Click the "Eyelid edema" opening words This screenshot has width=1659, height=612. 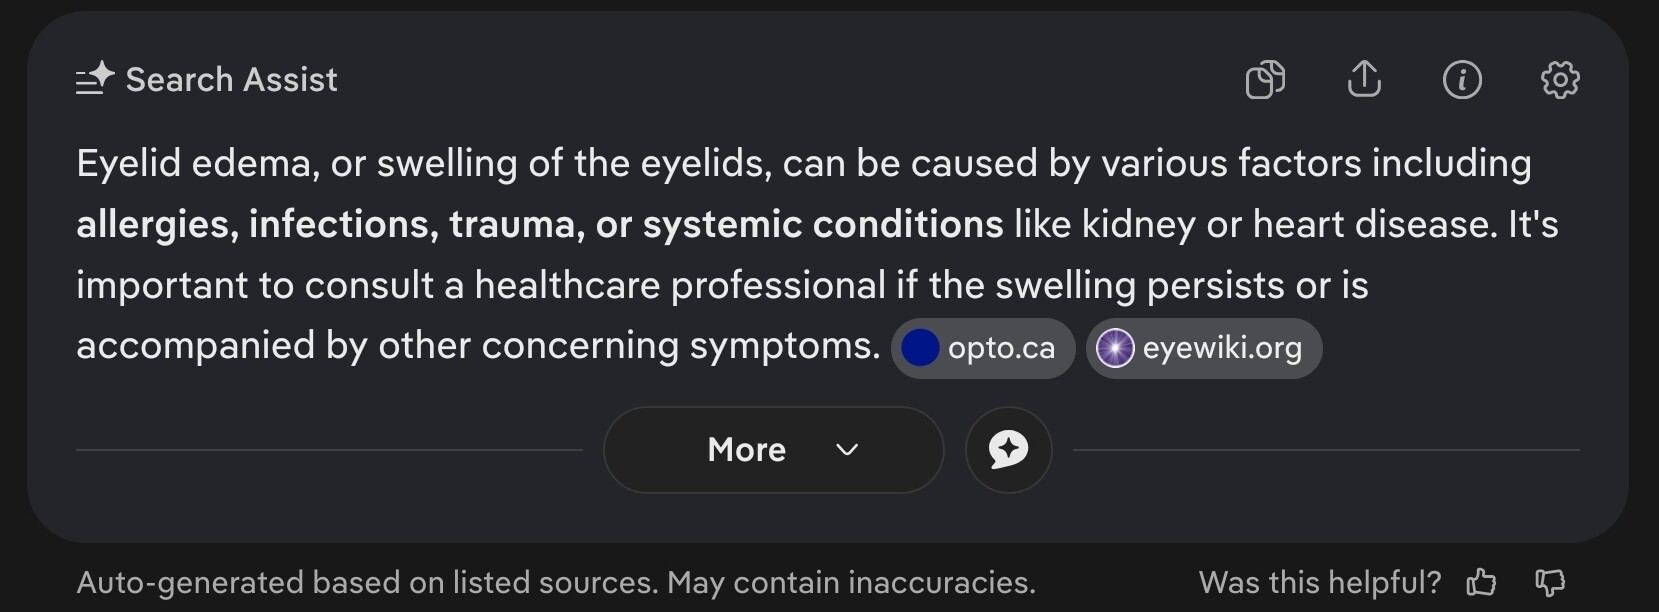[x=194, y=163]
